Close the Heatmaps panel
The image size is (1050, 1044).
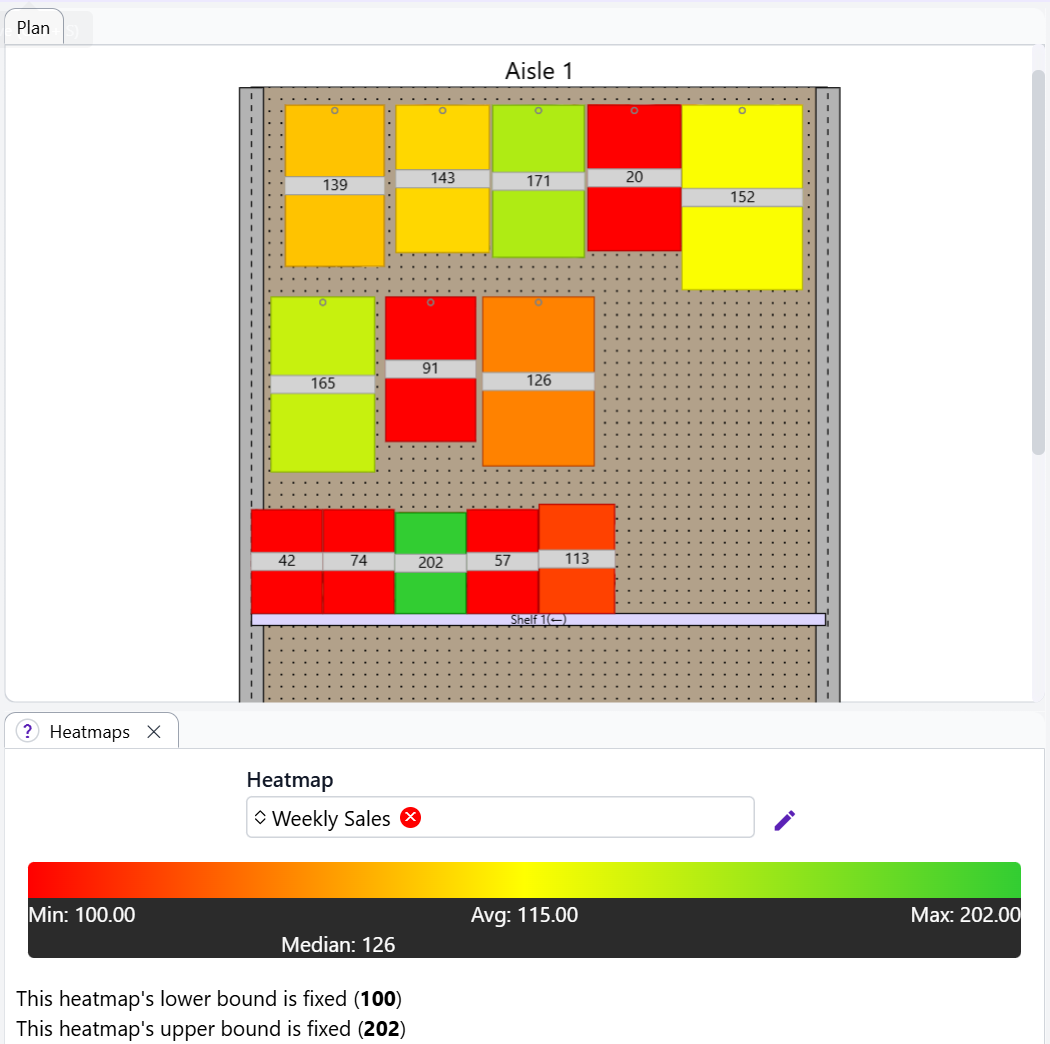point(154,731)
